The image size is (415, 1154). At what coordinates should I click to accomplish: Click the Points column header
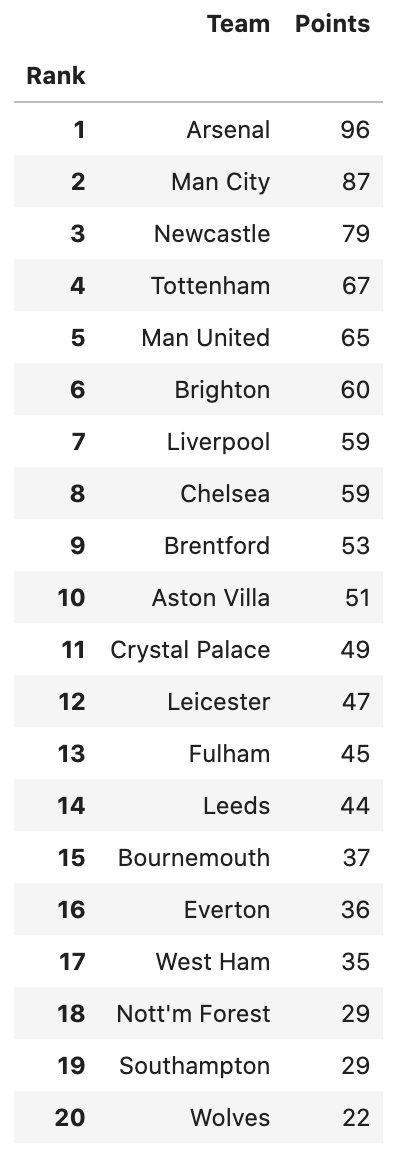tap(333, 24)
